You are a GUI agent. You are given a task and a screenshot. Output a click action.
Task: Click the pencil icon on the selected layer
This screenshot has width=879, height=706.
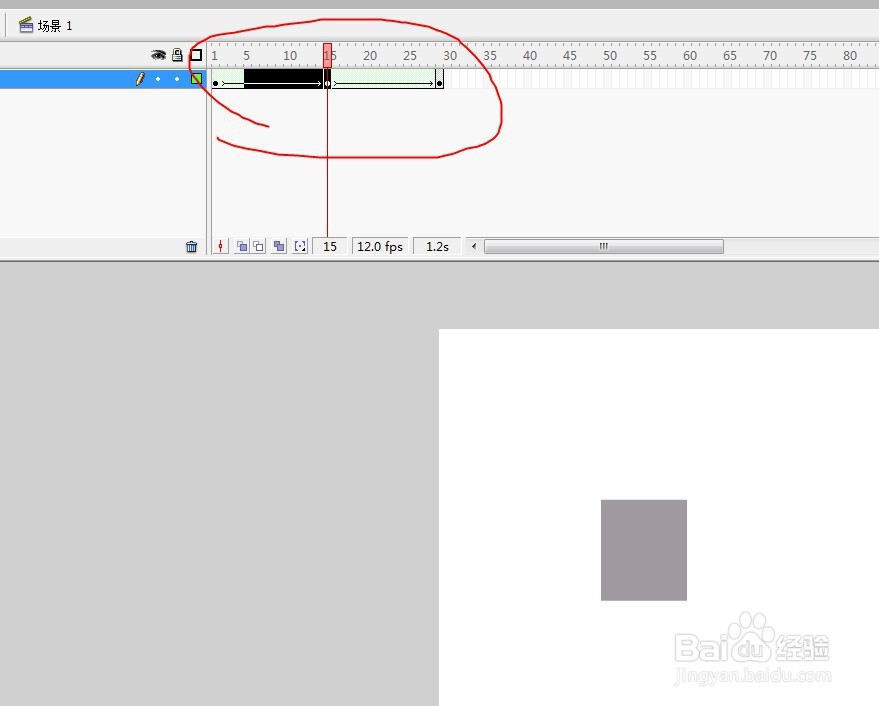[x=140, y=79]
